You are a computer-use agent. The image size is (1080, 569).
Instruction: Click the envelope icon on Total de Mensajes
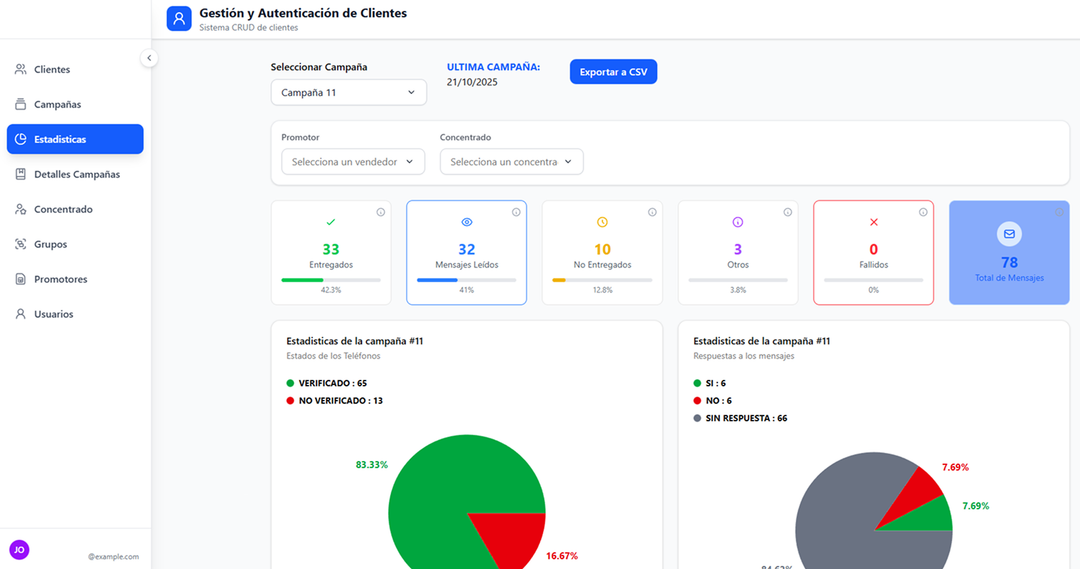pyautogui.click(x=1009, y=234)
